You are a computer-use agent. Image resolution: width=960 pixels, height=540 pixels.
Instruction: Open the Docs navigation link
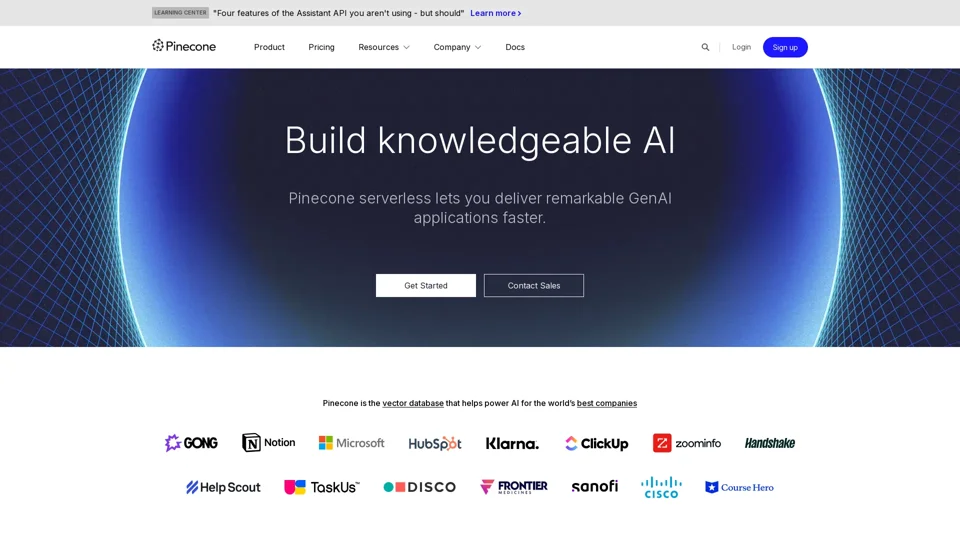point(515,47)
